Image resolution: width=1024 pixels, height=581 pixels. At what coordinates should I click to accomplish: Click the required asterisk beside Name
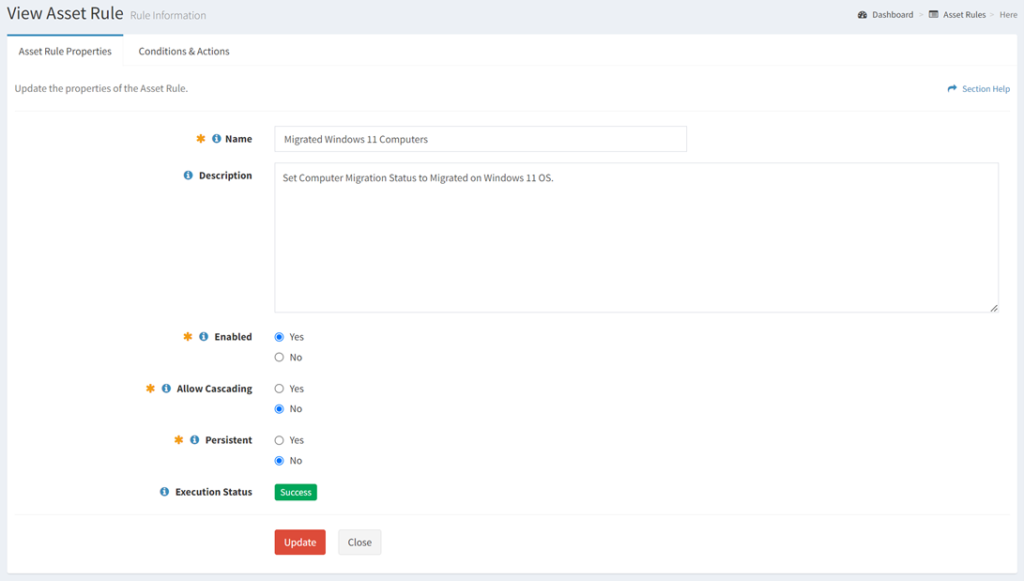coord(201,139)
